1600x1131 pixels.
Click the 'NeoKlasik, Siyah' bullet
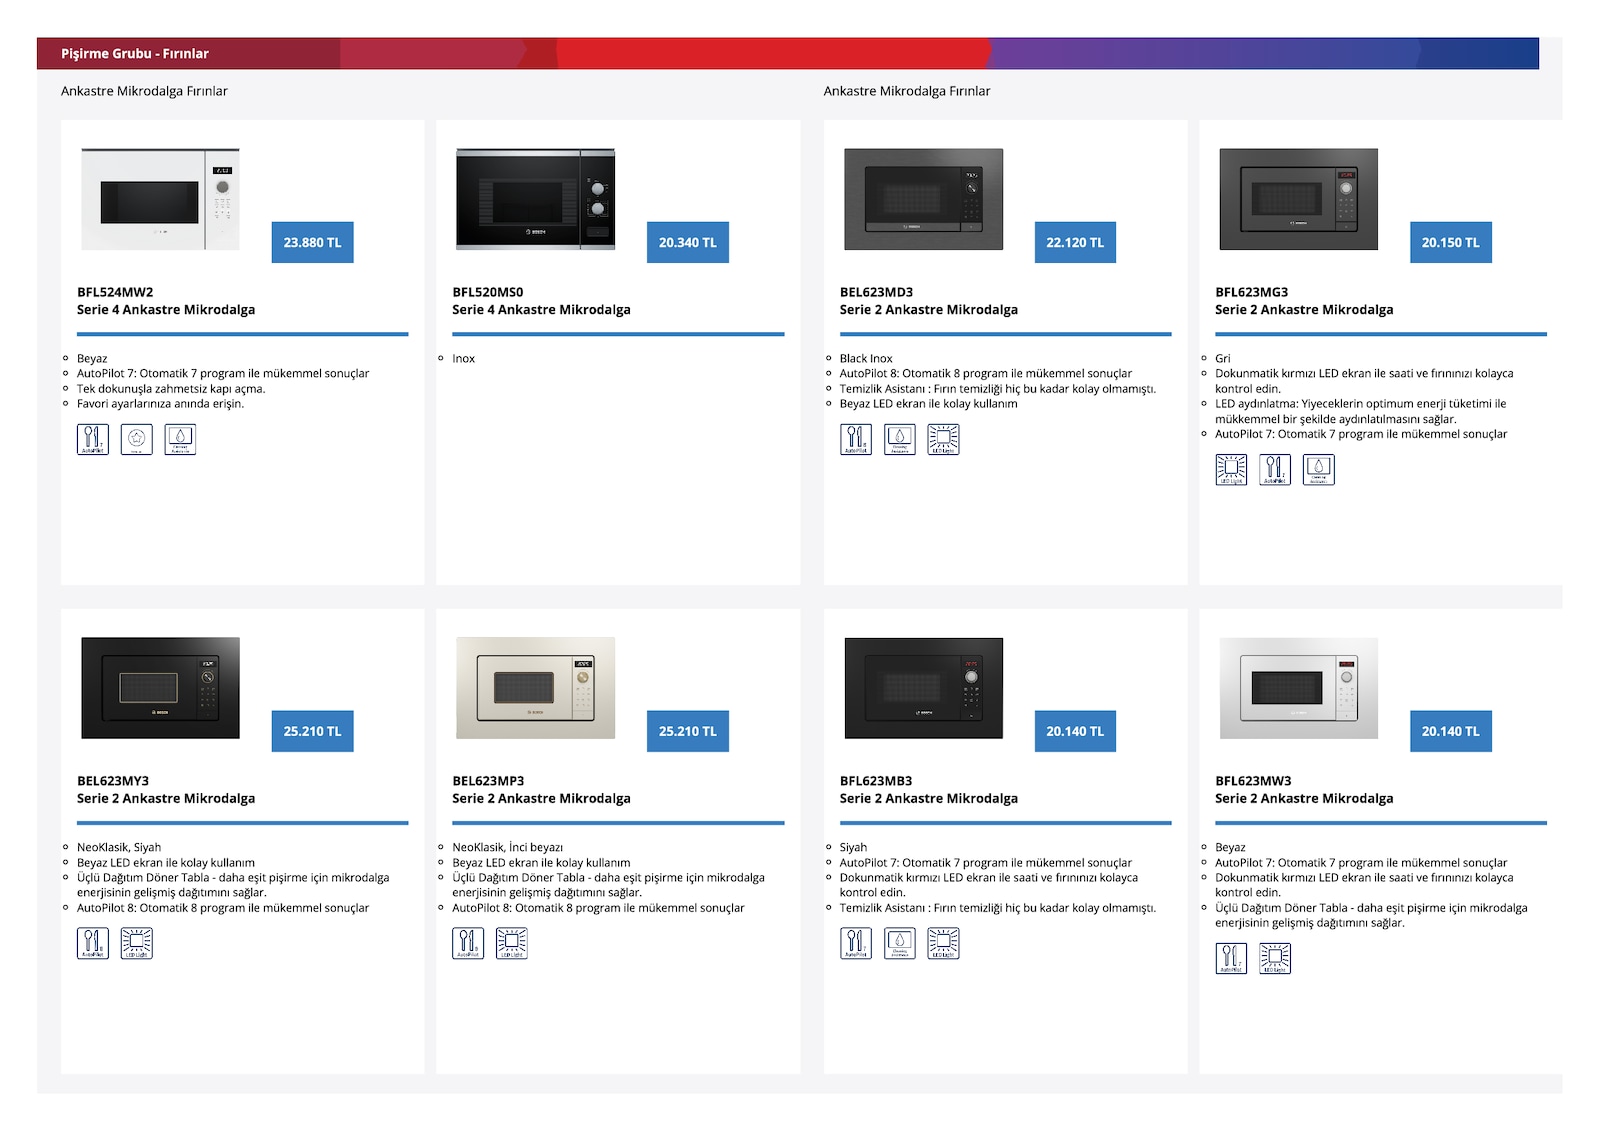(119, 847)
